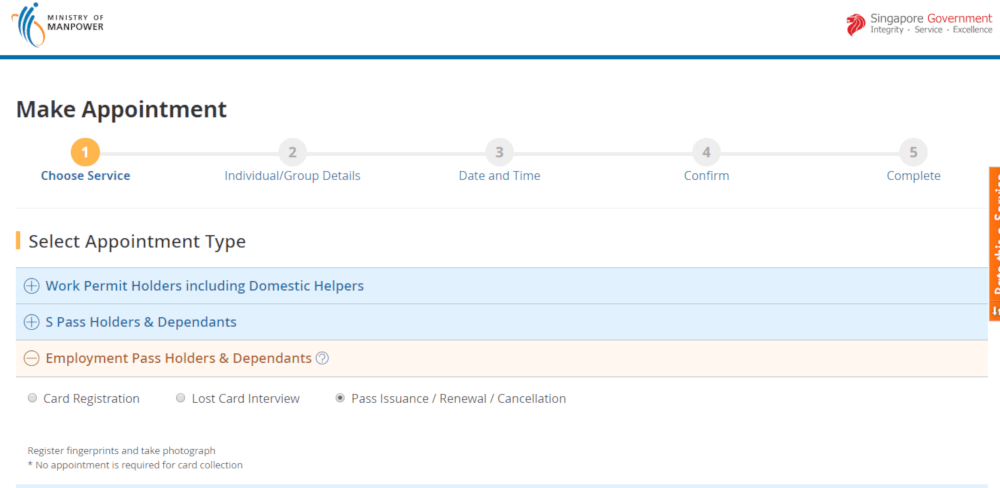
Task: Click the Confirm step label
Action: tap(706, 176)
